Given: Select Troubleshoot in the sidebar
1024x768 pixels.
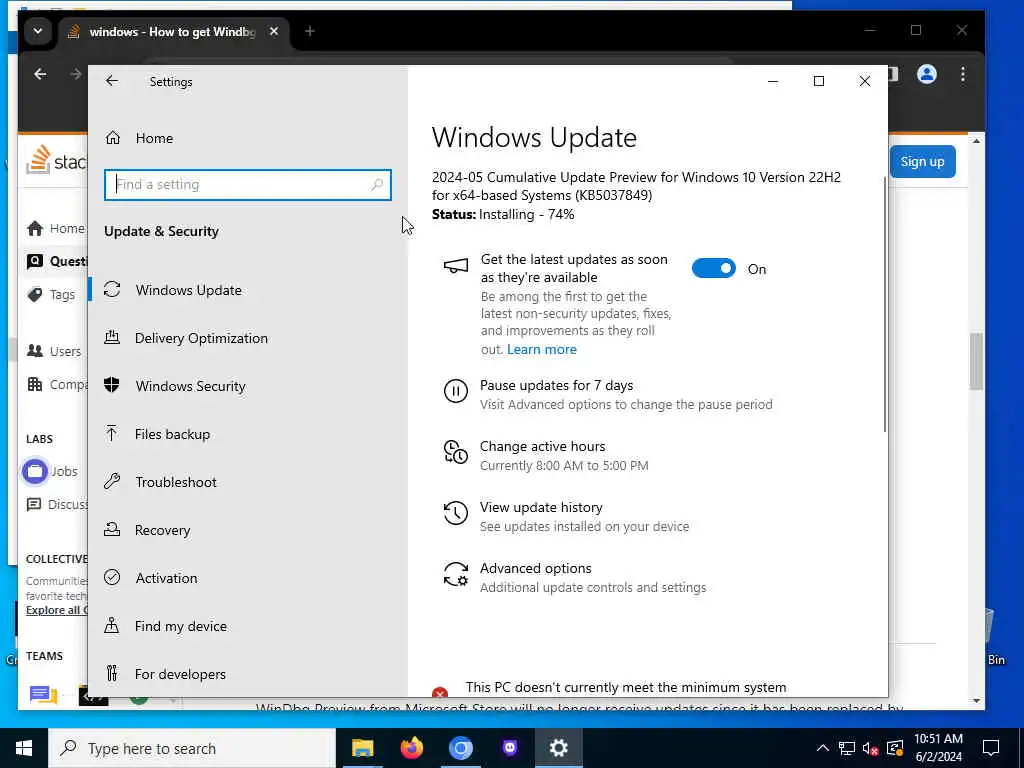Looking at the screenshot, I should (176, 482).
